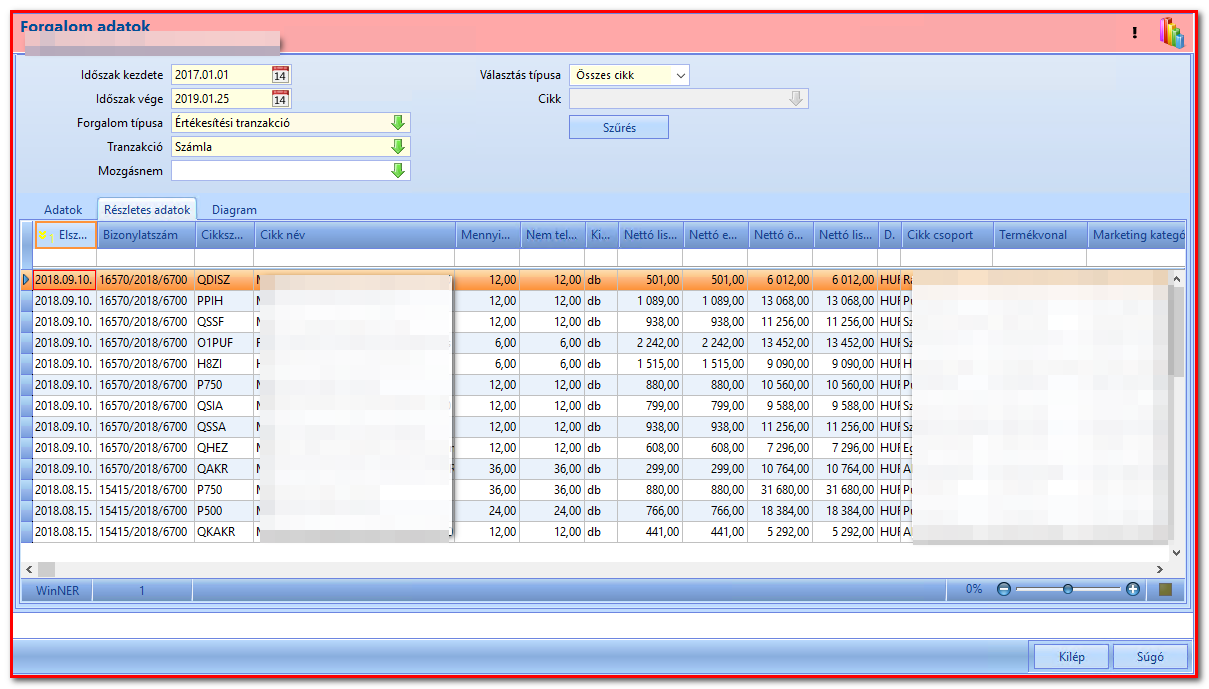The width and height of the screenshot is (1209, 689).
Task: Click the 2 242,00 list price cell
Action: [x=650, y=343]
